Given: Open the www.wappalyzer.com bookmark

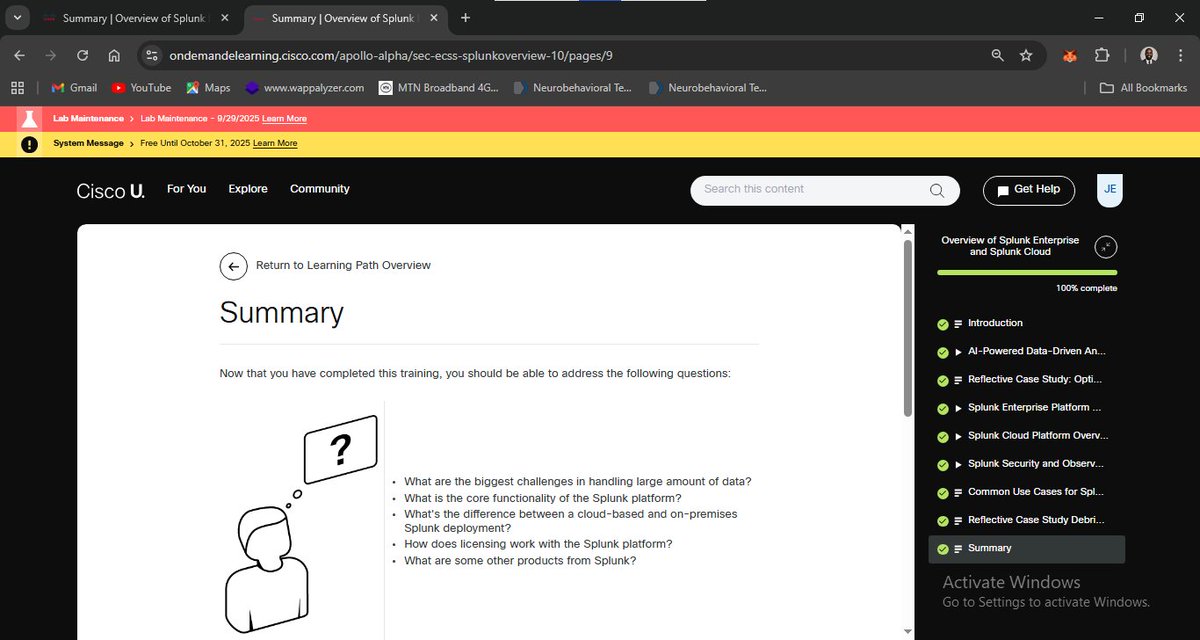Looking at the screenshot, I should (x=304, y=88).
